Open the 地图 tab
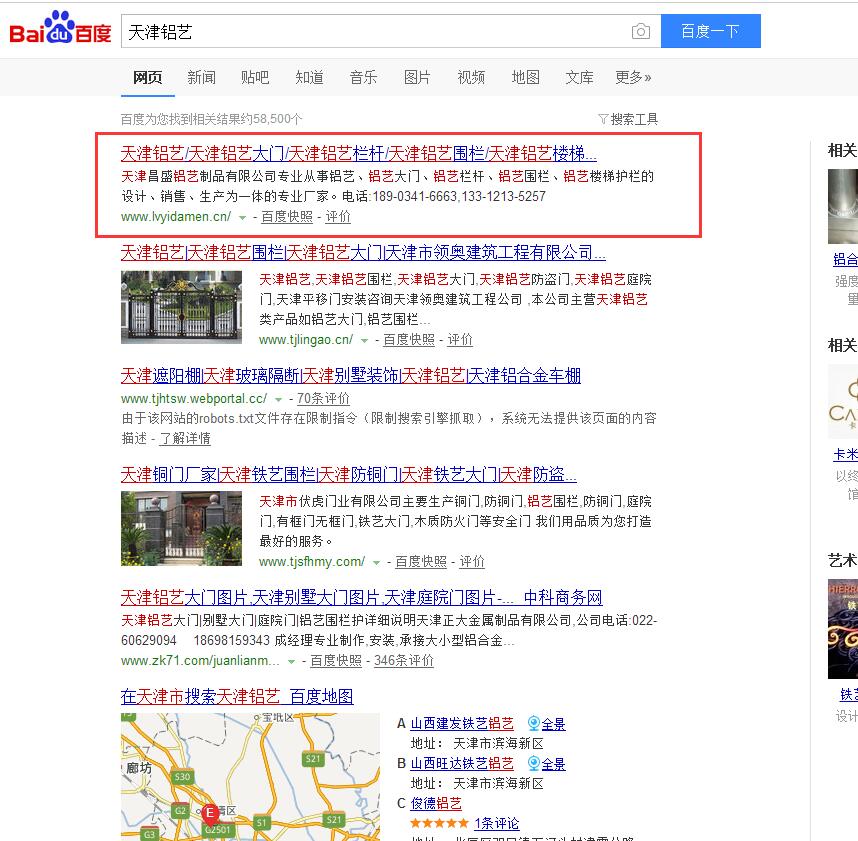Image resolution: width=858 pixels, height=841 pixels. [525, 77]
